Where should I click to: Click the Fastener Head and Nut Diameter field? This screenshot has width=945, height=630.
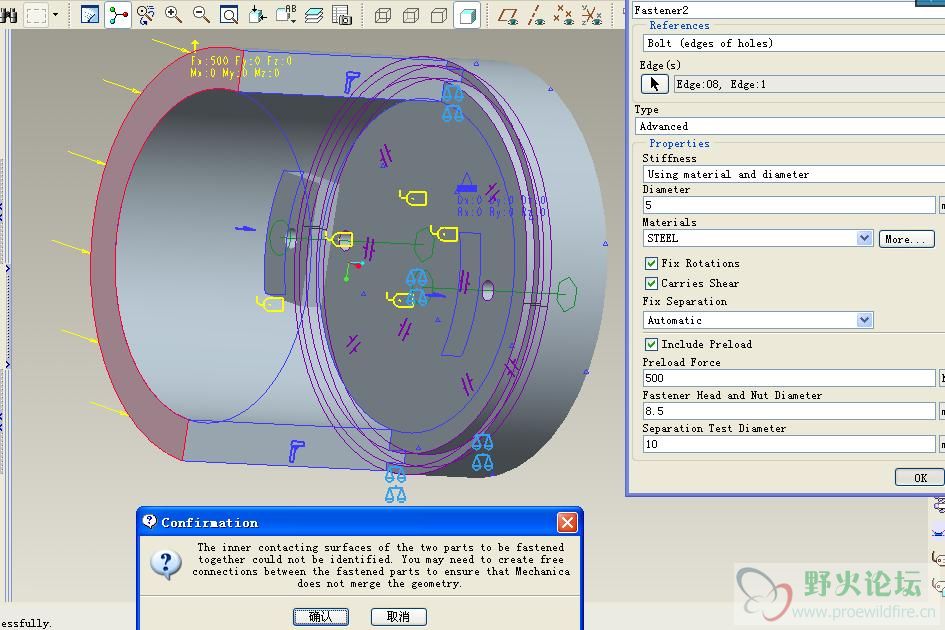pos(789,411)
